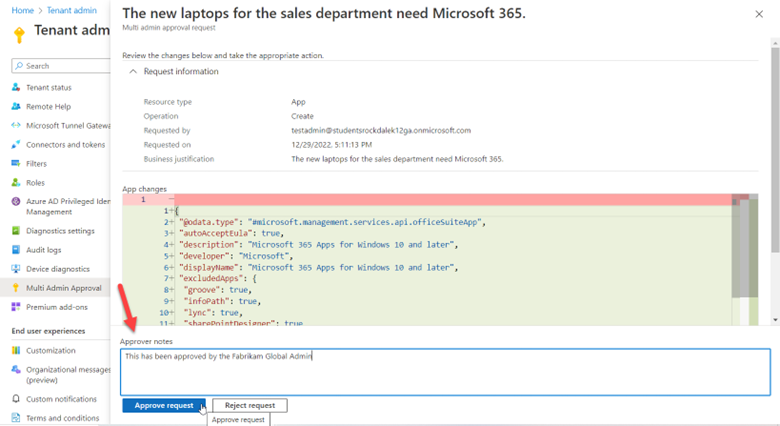This screenshot has height=426, width=780.
Task: Open Audit logs page
Action: point(44,250)
